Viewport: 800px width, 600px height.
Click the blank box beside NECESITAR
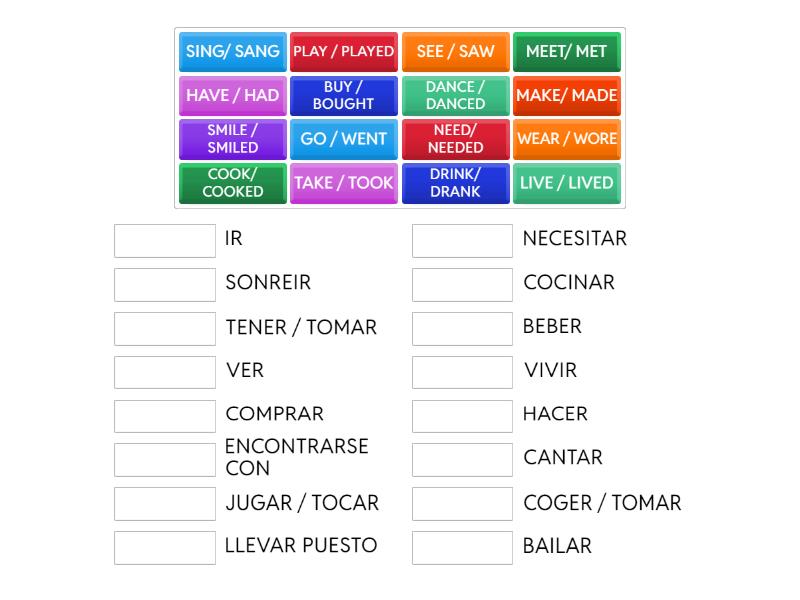pos(462,241)
